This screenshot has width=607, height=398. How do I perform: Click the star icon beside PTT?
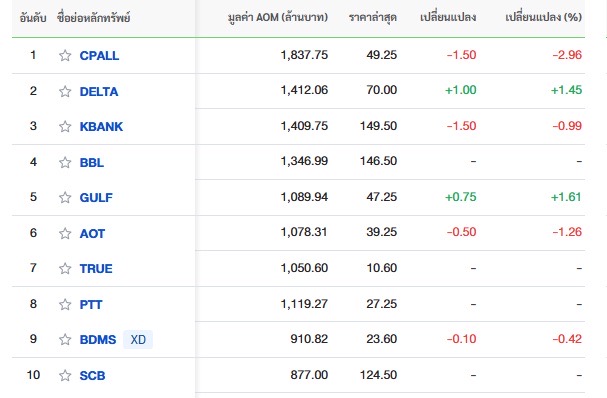pos(65,305)
